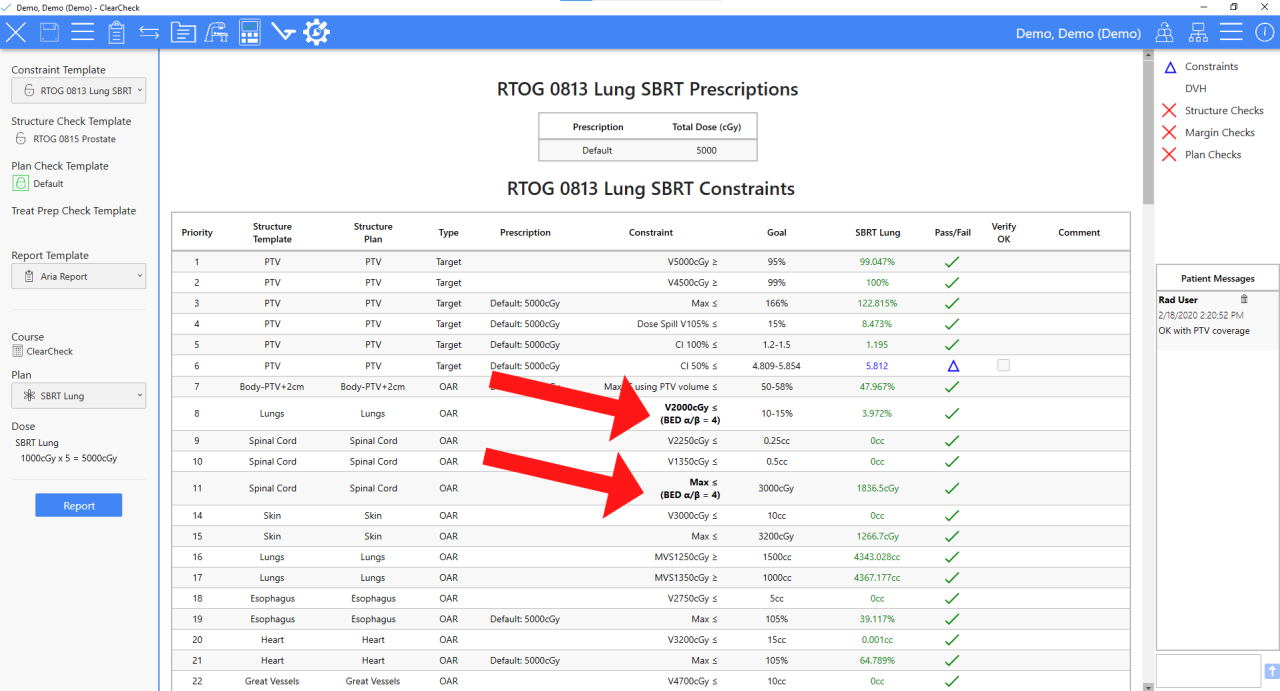Select the calculator checkmark toolbar icon
1280x691 pixels.
pos(249,32)
